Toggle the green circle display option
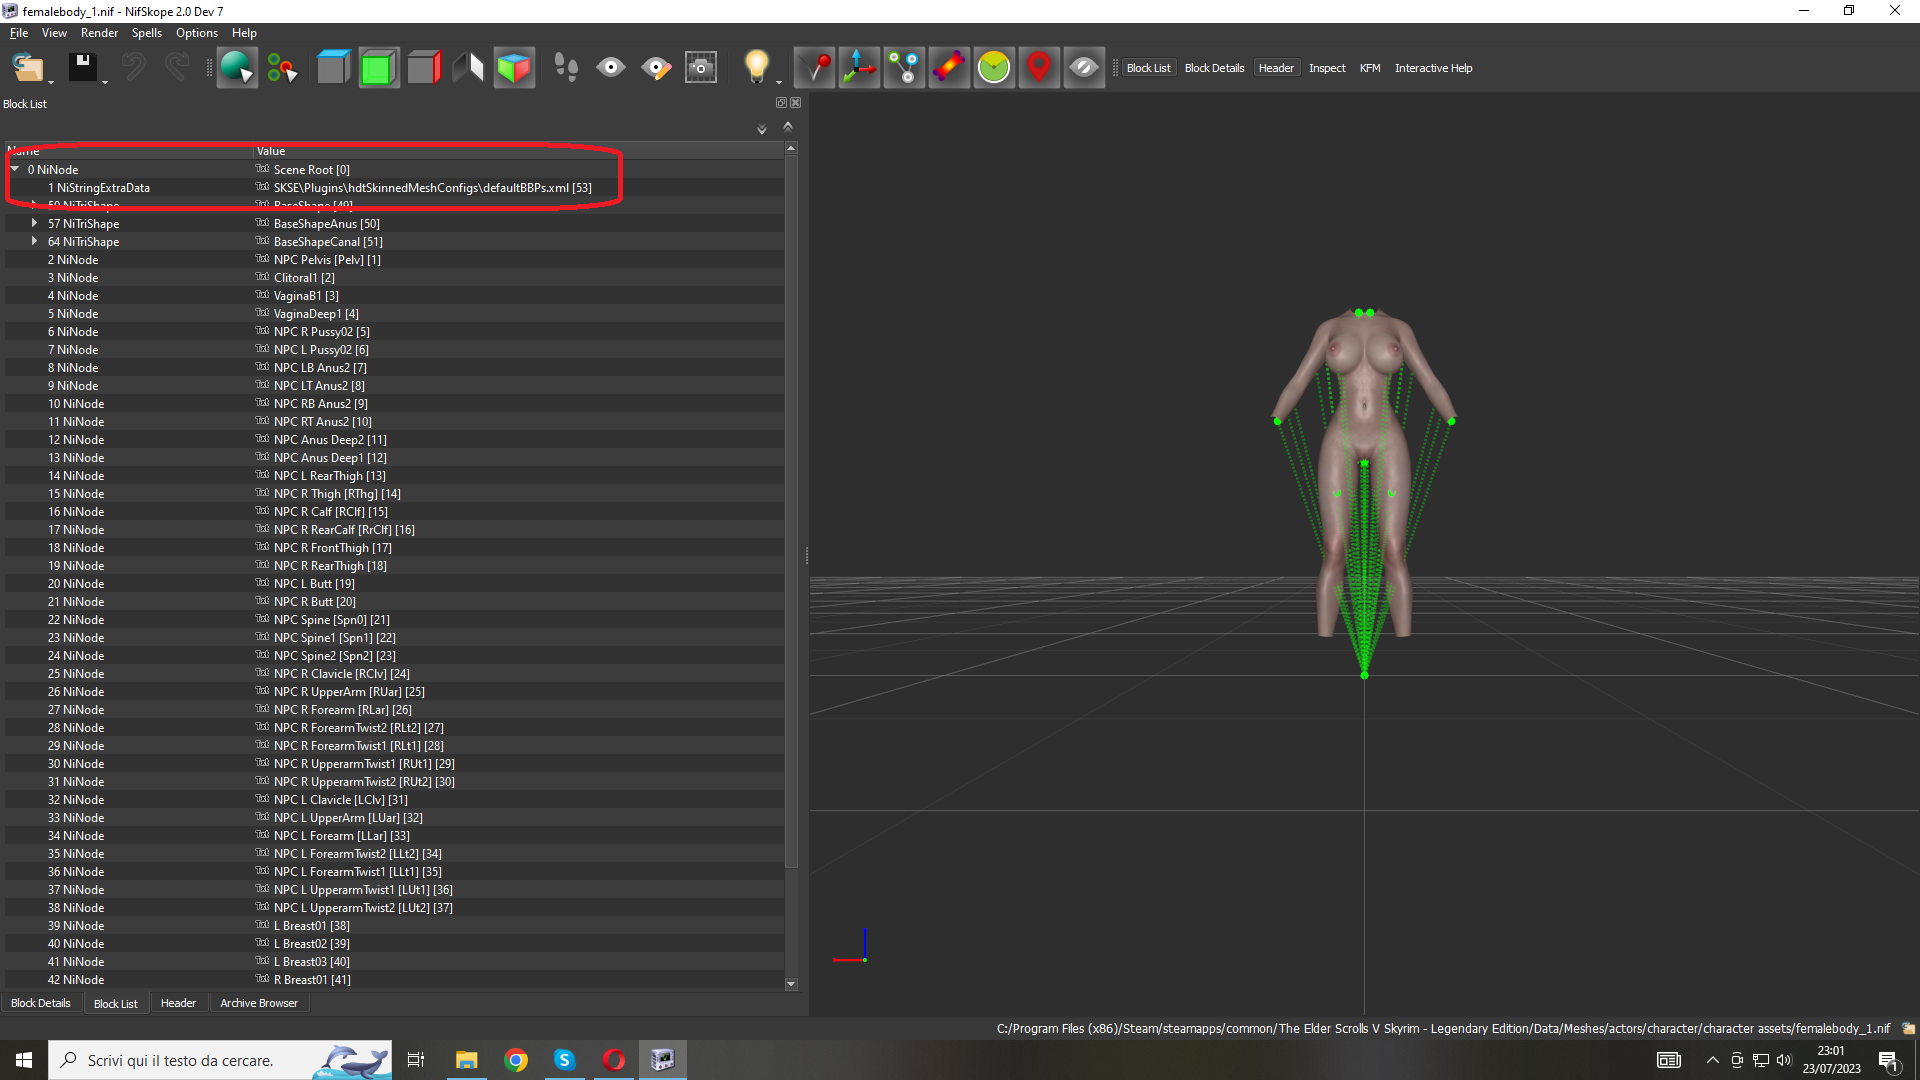This screenshot has width=1920, height=1080. pyautogui.click(x=994, y=68)
